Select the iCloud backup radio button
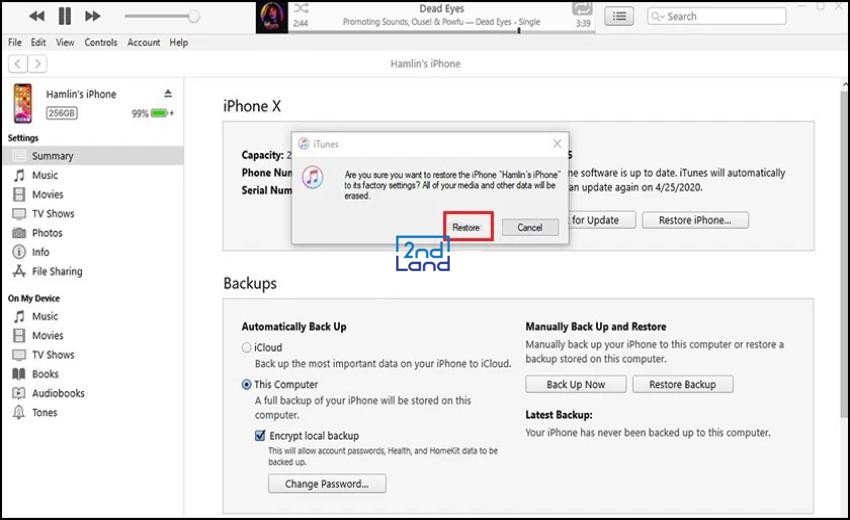The height and width of the screenshot is (520, 850). (247, 348)
